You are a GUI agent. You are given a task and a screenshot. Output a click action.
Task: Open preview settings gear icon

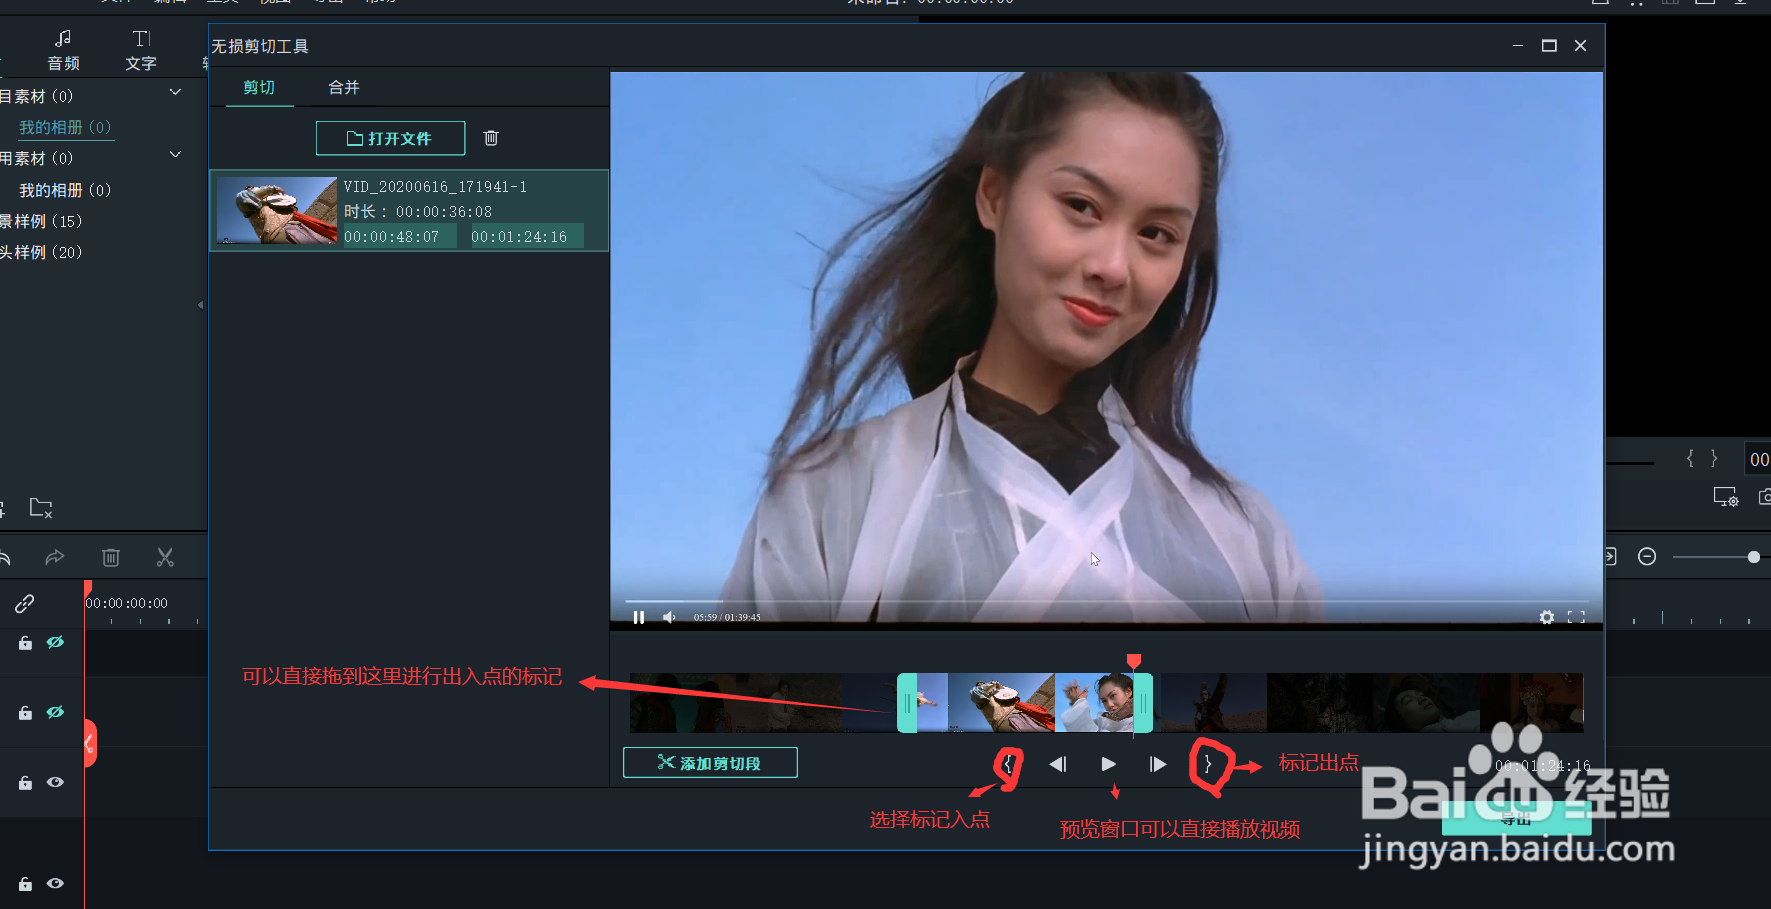tap(1547, 617)
